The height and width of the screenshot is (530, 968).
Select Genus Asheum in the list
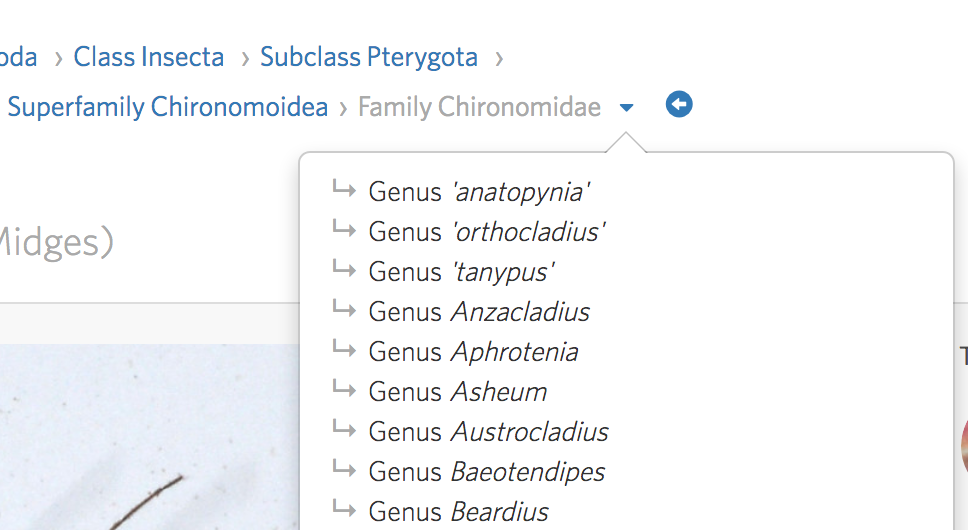[457, 391]
